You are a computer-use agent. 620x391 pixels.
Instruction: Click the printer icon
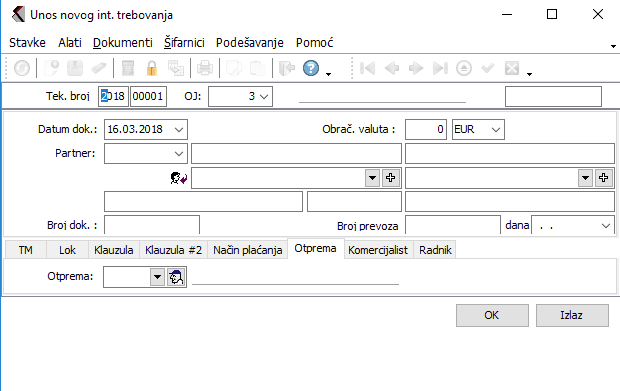[205, 68]
